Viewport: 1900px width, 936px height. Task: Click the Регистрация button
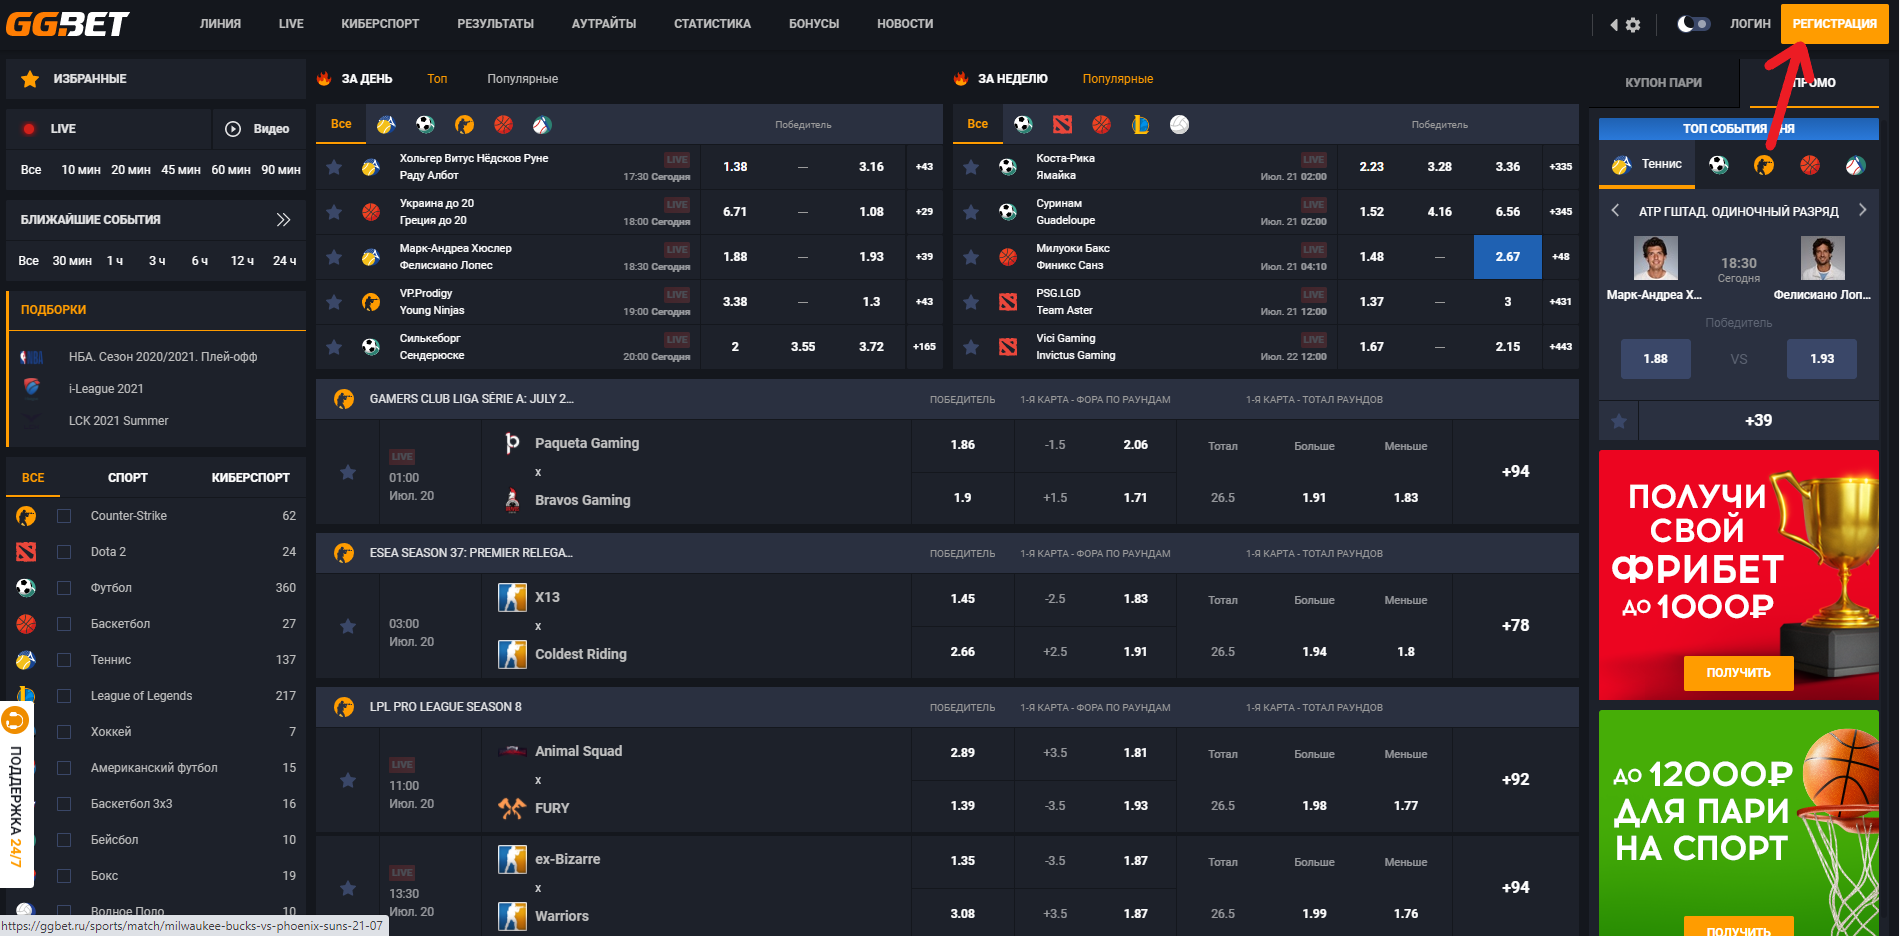(1834, 24)
